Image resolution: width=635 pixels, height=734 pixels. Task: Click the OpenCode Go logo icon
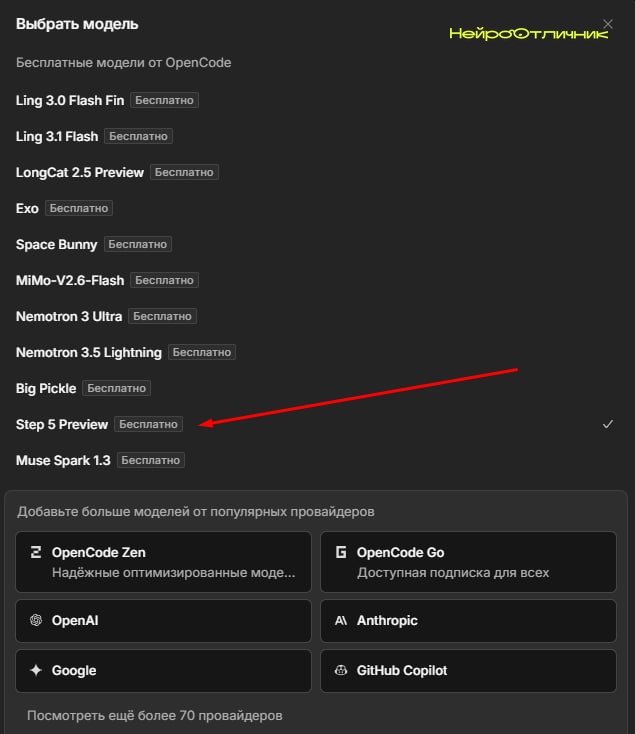coord(341,552)
